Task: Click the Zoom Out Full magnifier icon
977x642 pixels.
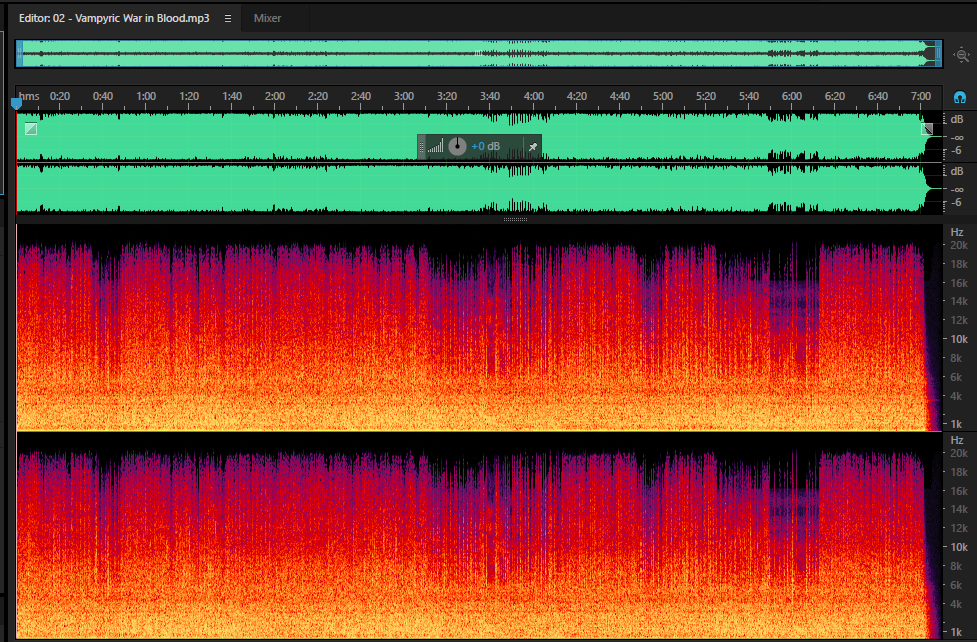Action: coord(961,55)
